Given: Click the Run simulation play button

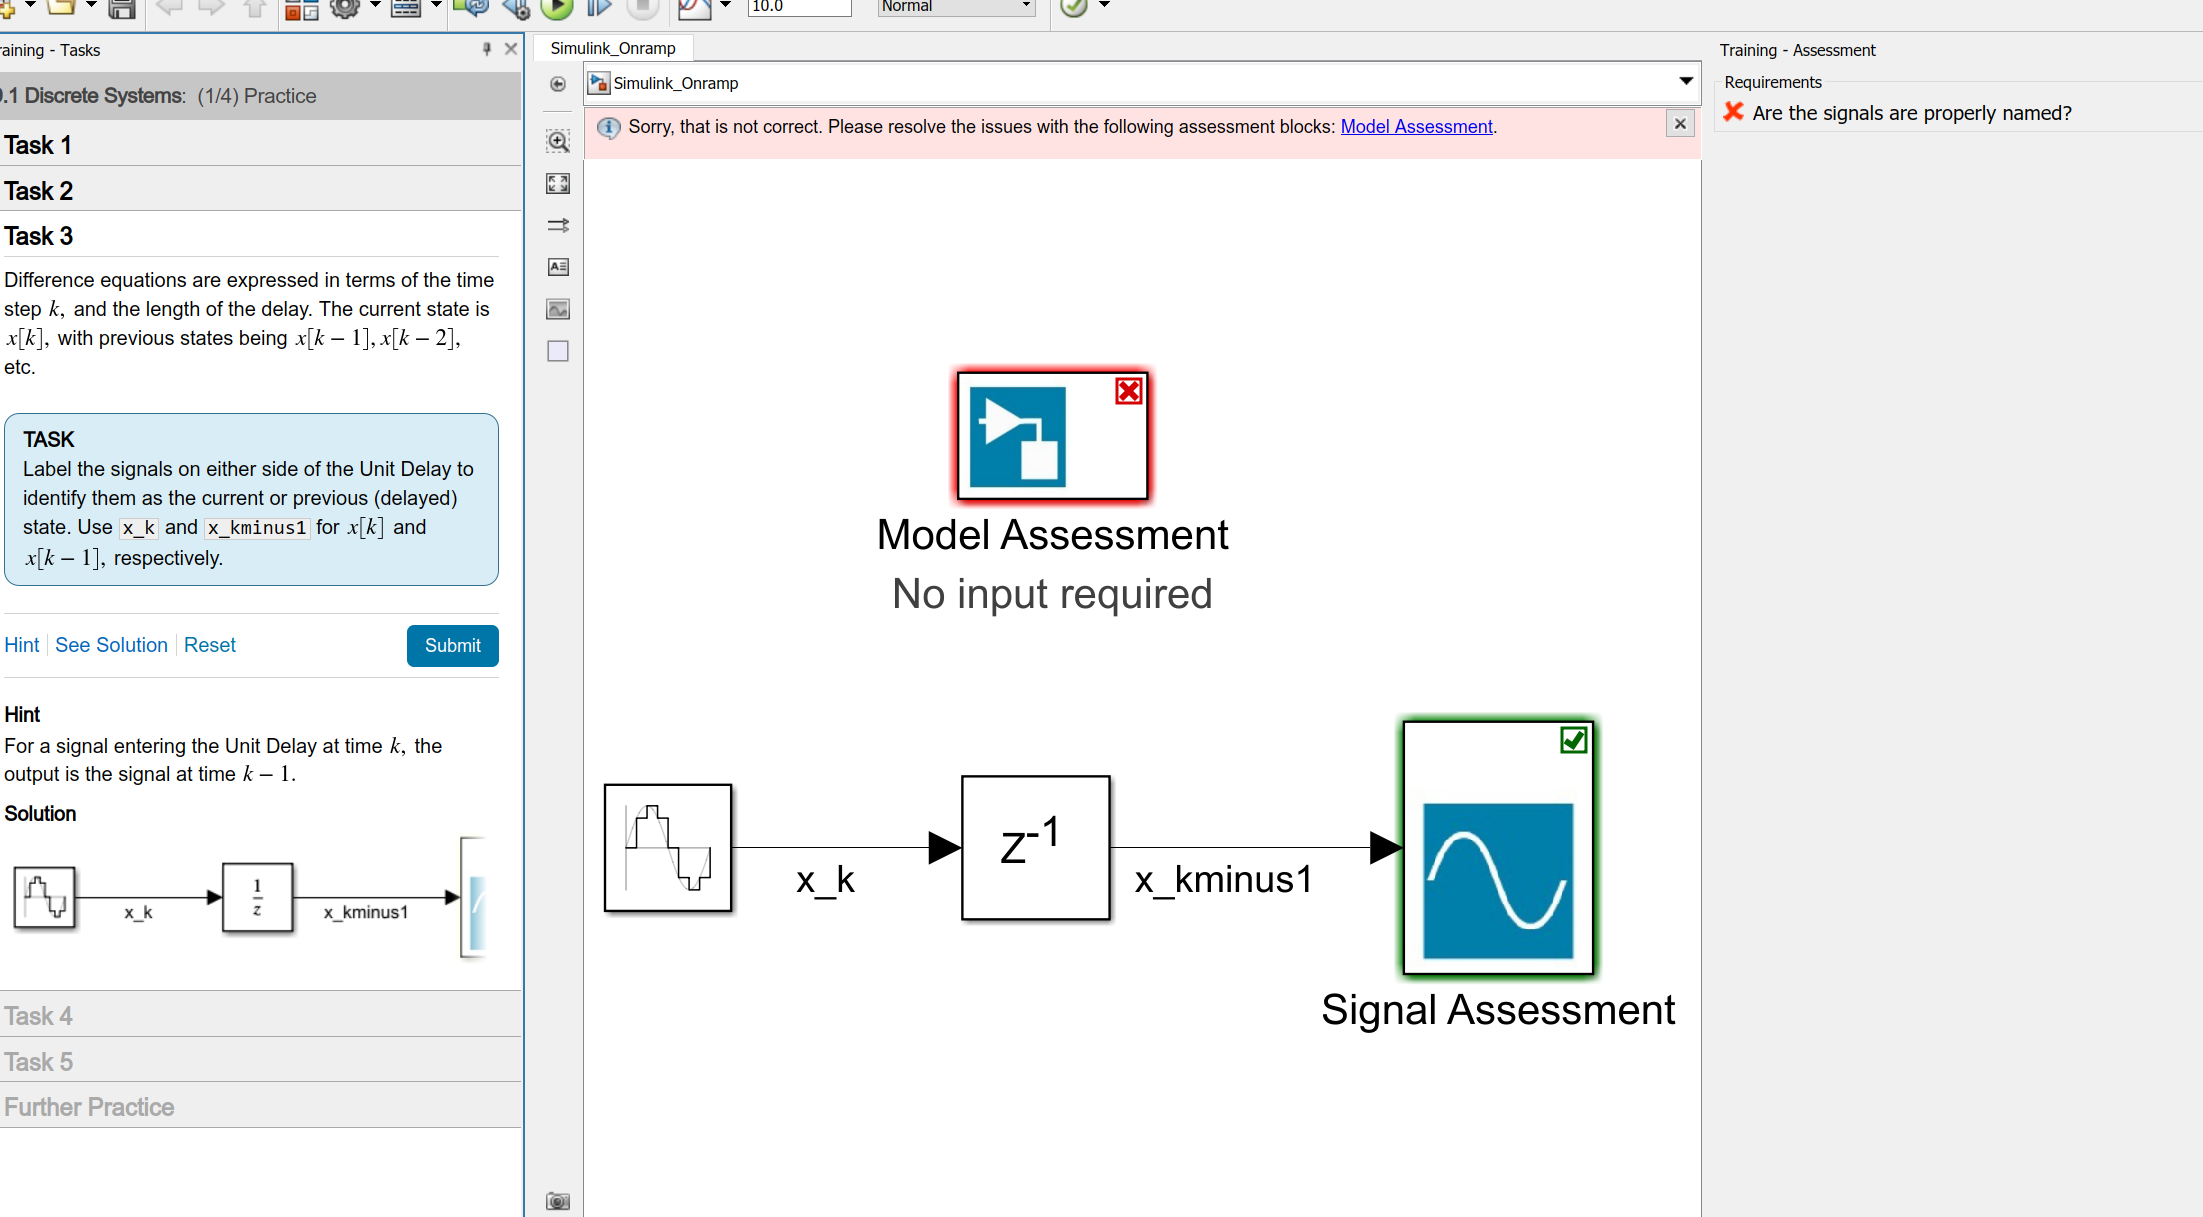Looking at the screenshot, I should [556, 8].
